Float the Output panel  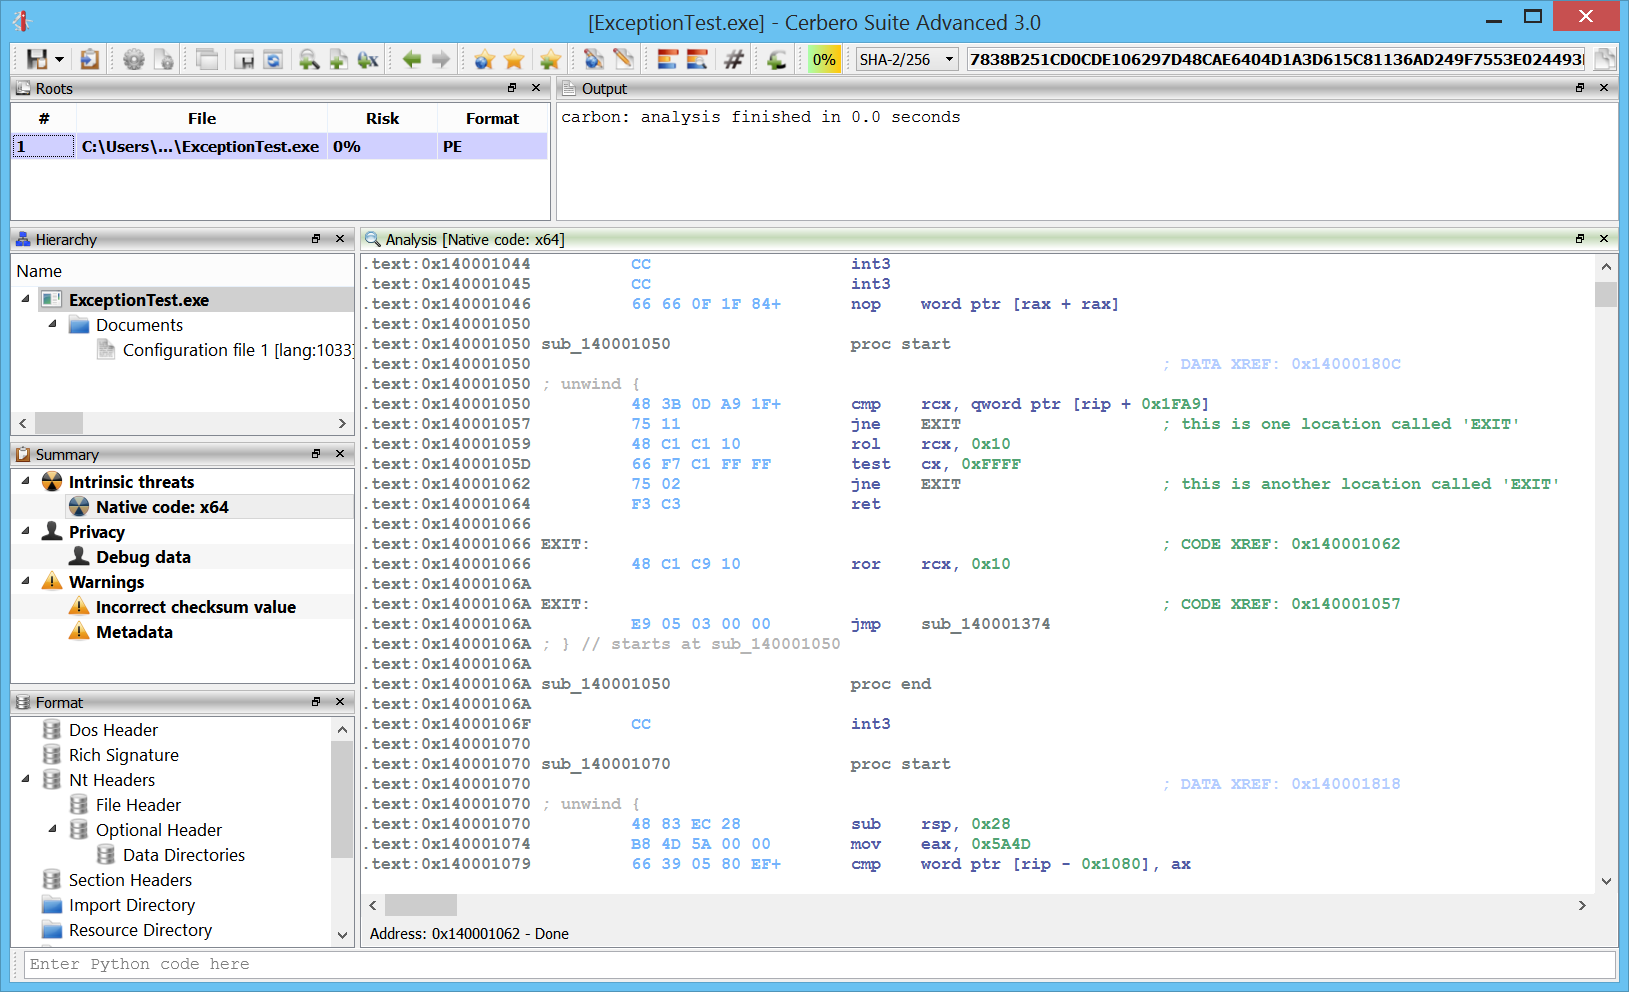pyautogui.click(x=1580, y=88)
